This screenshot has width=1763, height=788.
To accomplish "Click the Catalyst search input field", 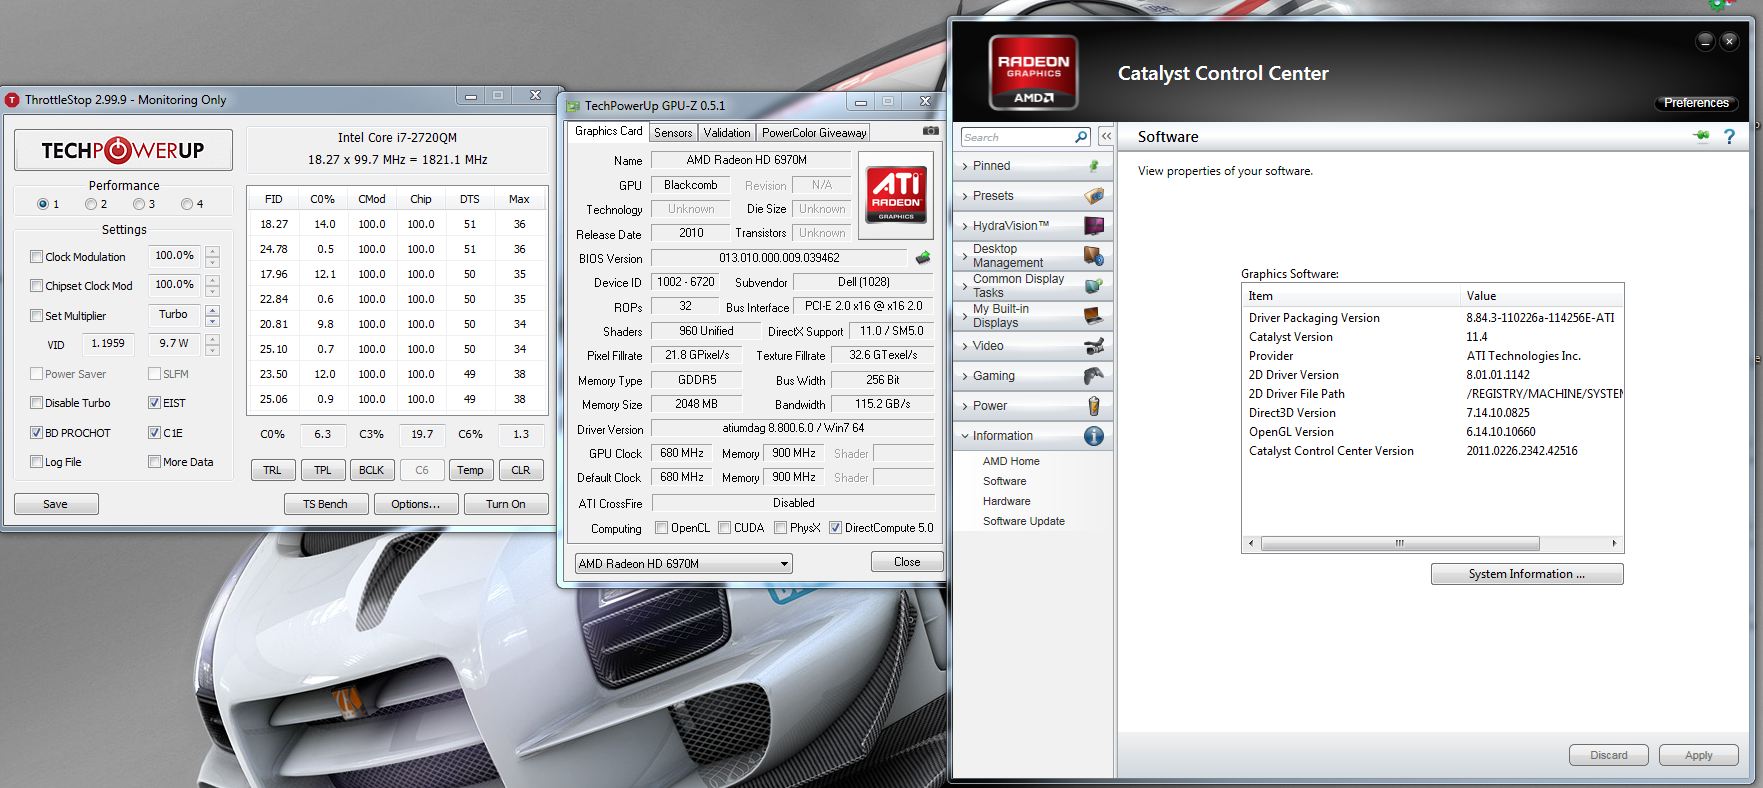I will coord(1018,137).
